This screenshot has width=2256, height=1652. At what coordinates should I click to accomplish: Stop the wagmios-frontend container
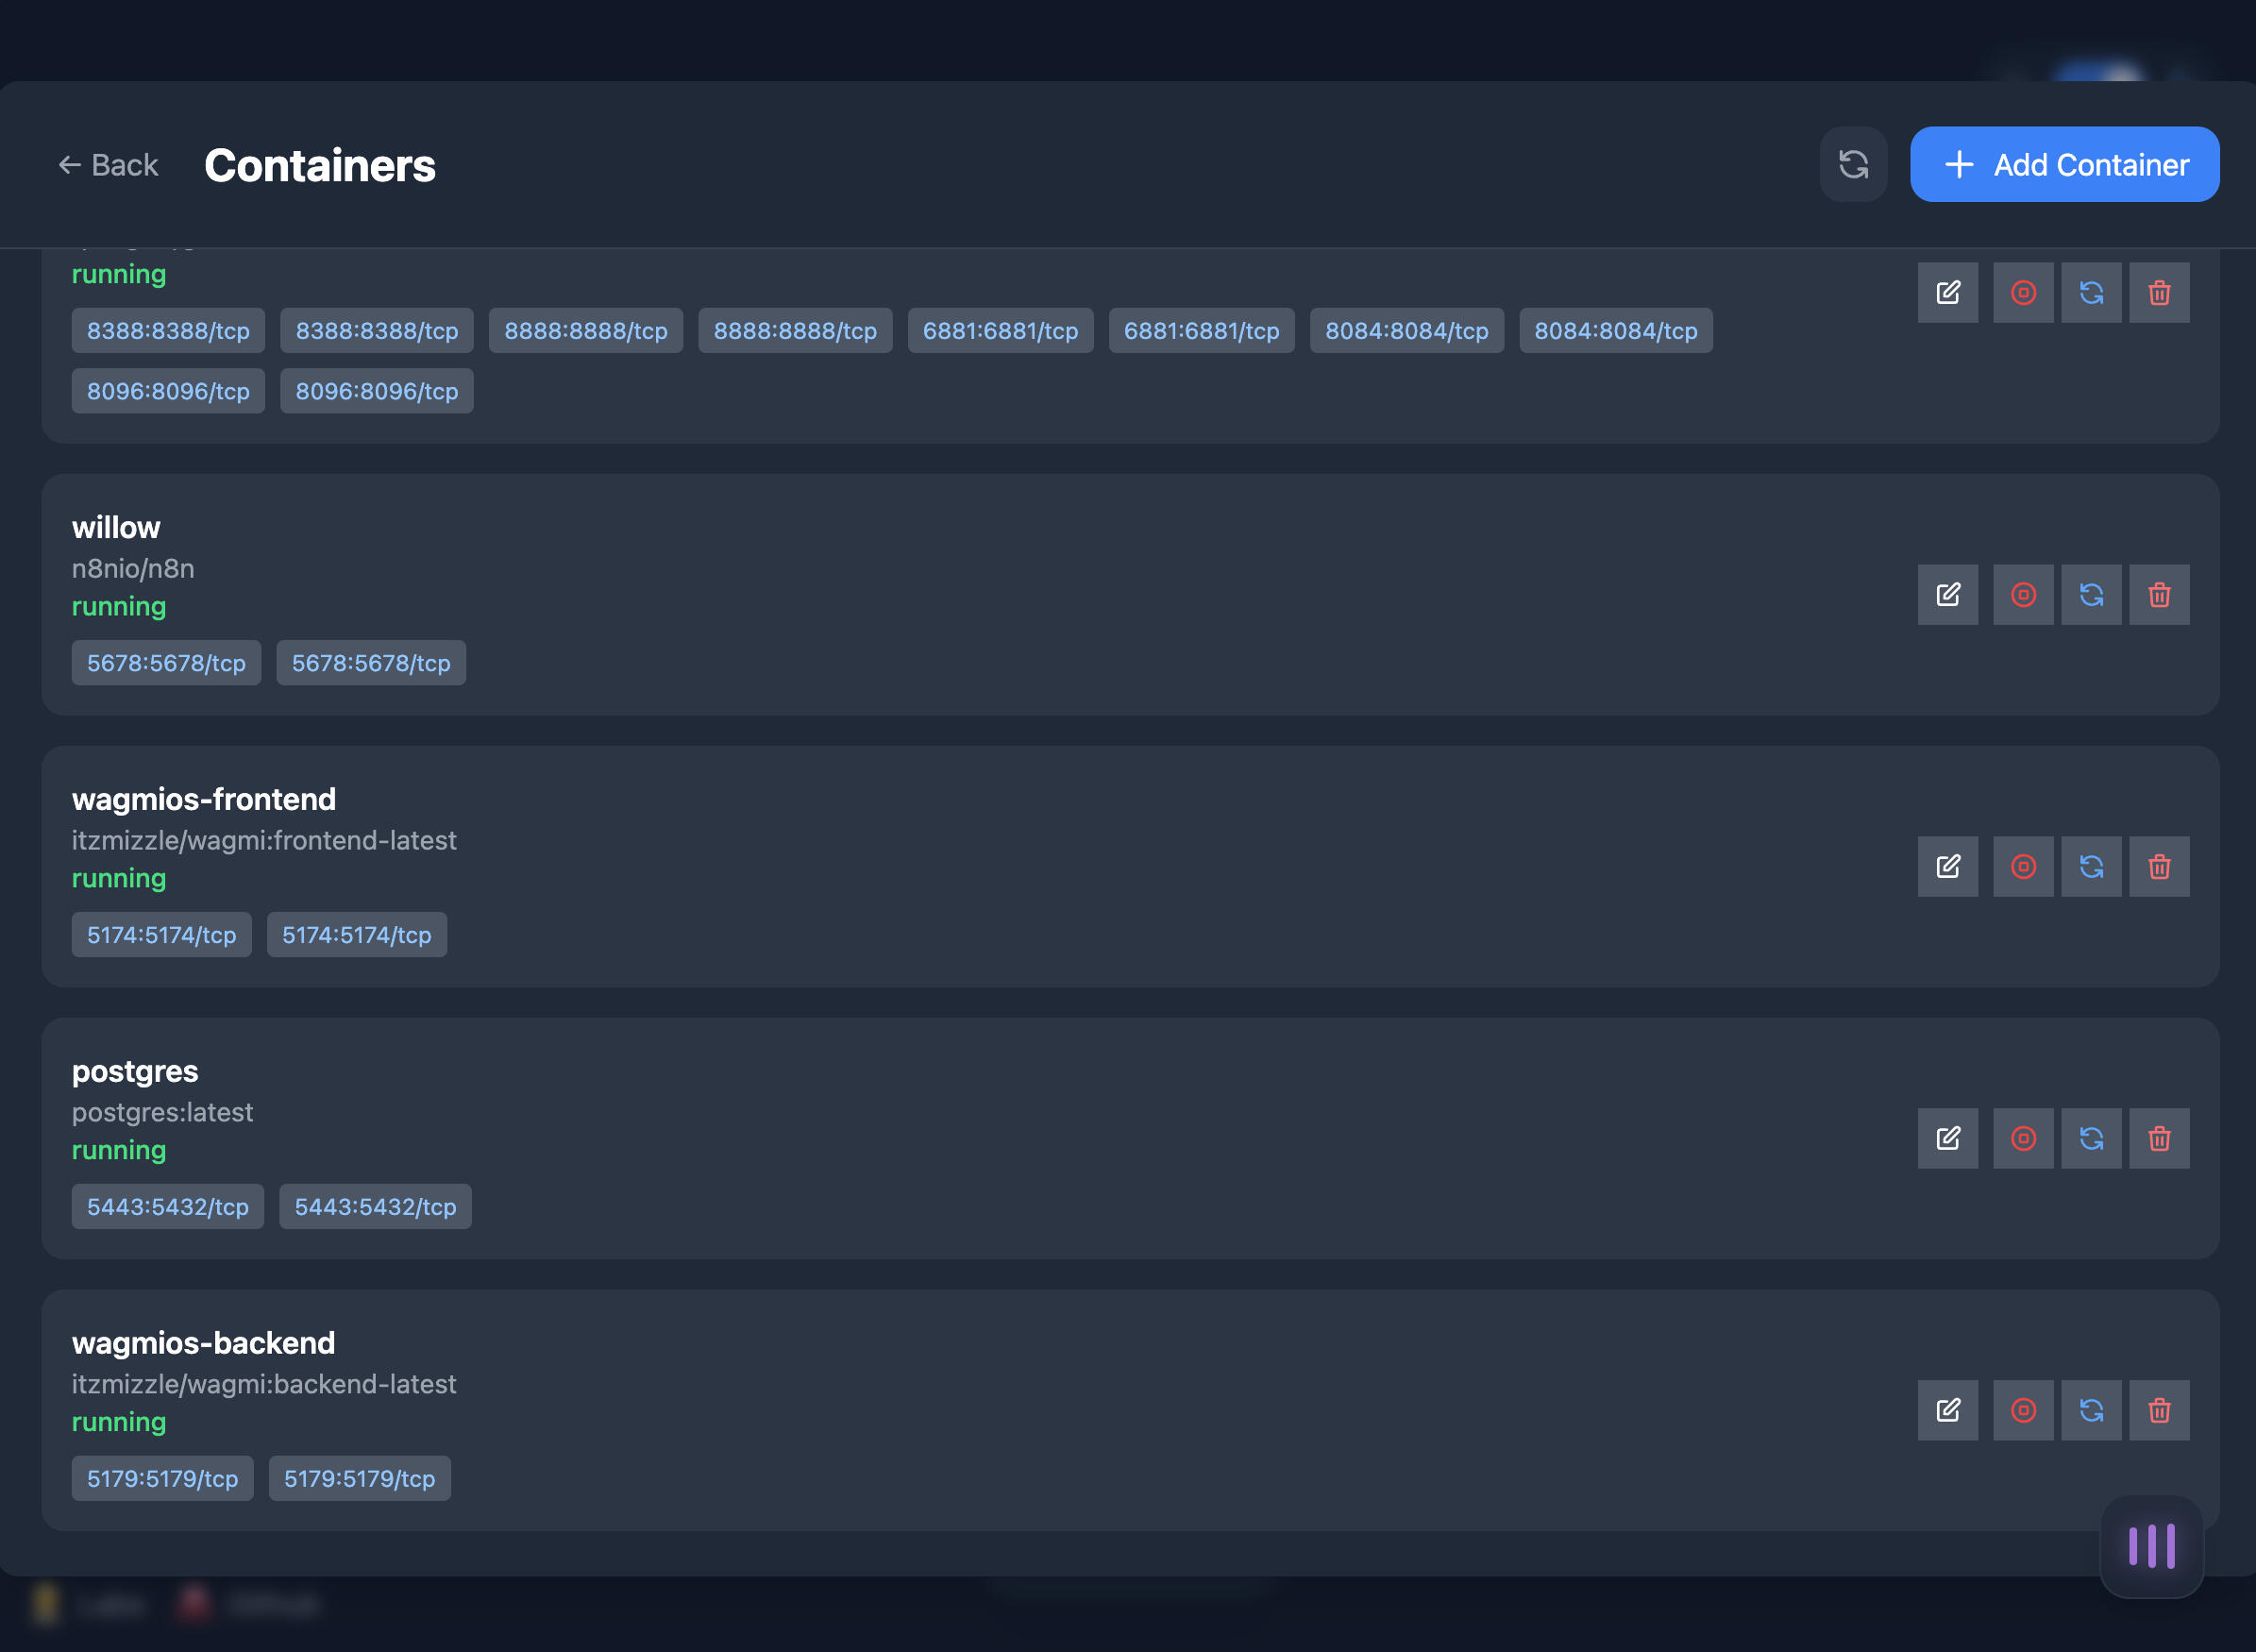click(x=2022, y=867)
